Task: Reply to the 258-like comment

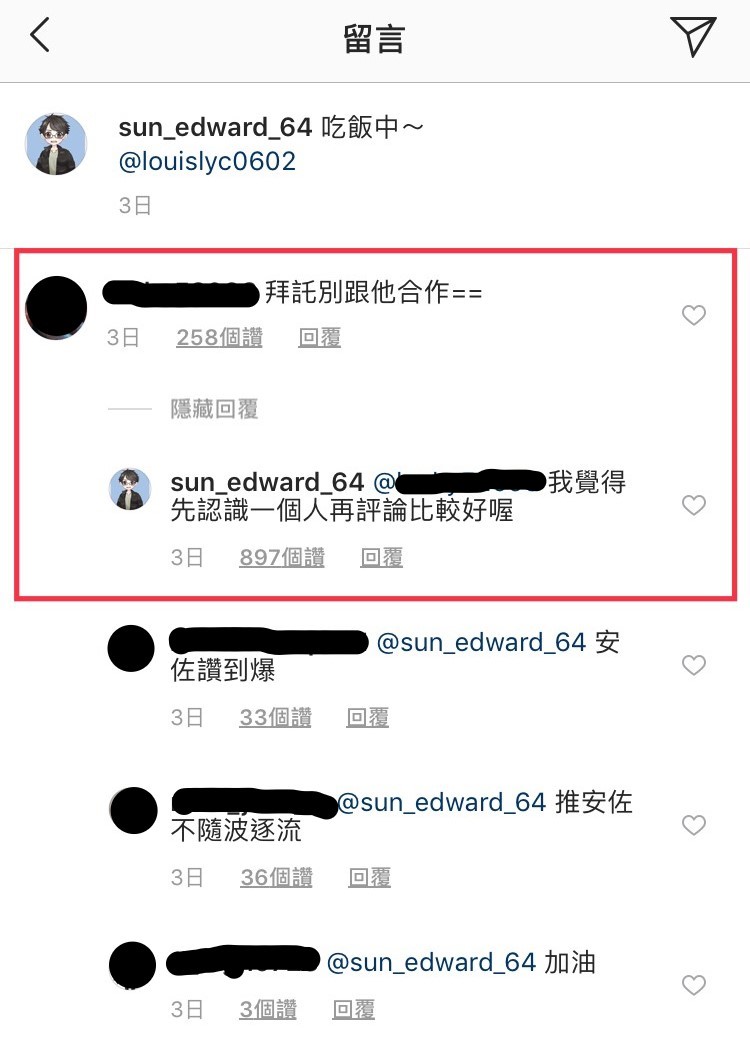Action: (320, 337)
